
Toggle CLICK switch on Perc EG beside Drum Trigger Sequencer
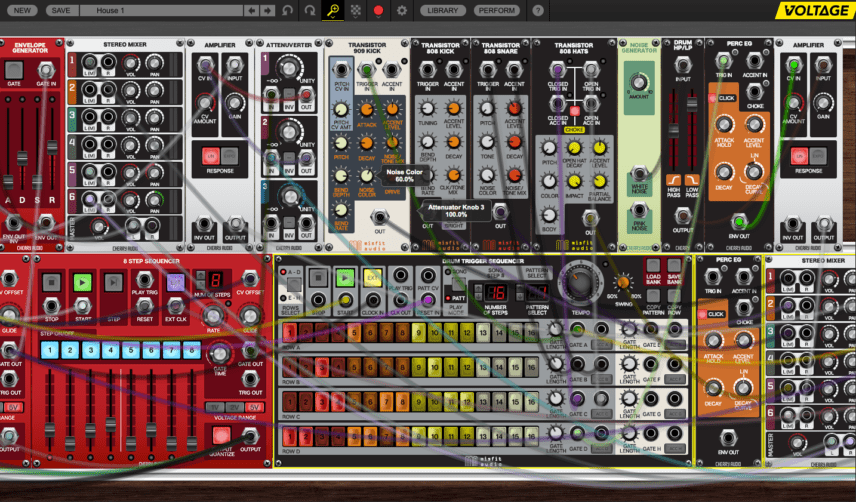pyautogui.click(x=702, y=314)
